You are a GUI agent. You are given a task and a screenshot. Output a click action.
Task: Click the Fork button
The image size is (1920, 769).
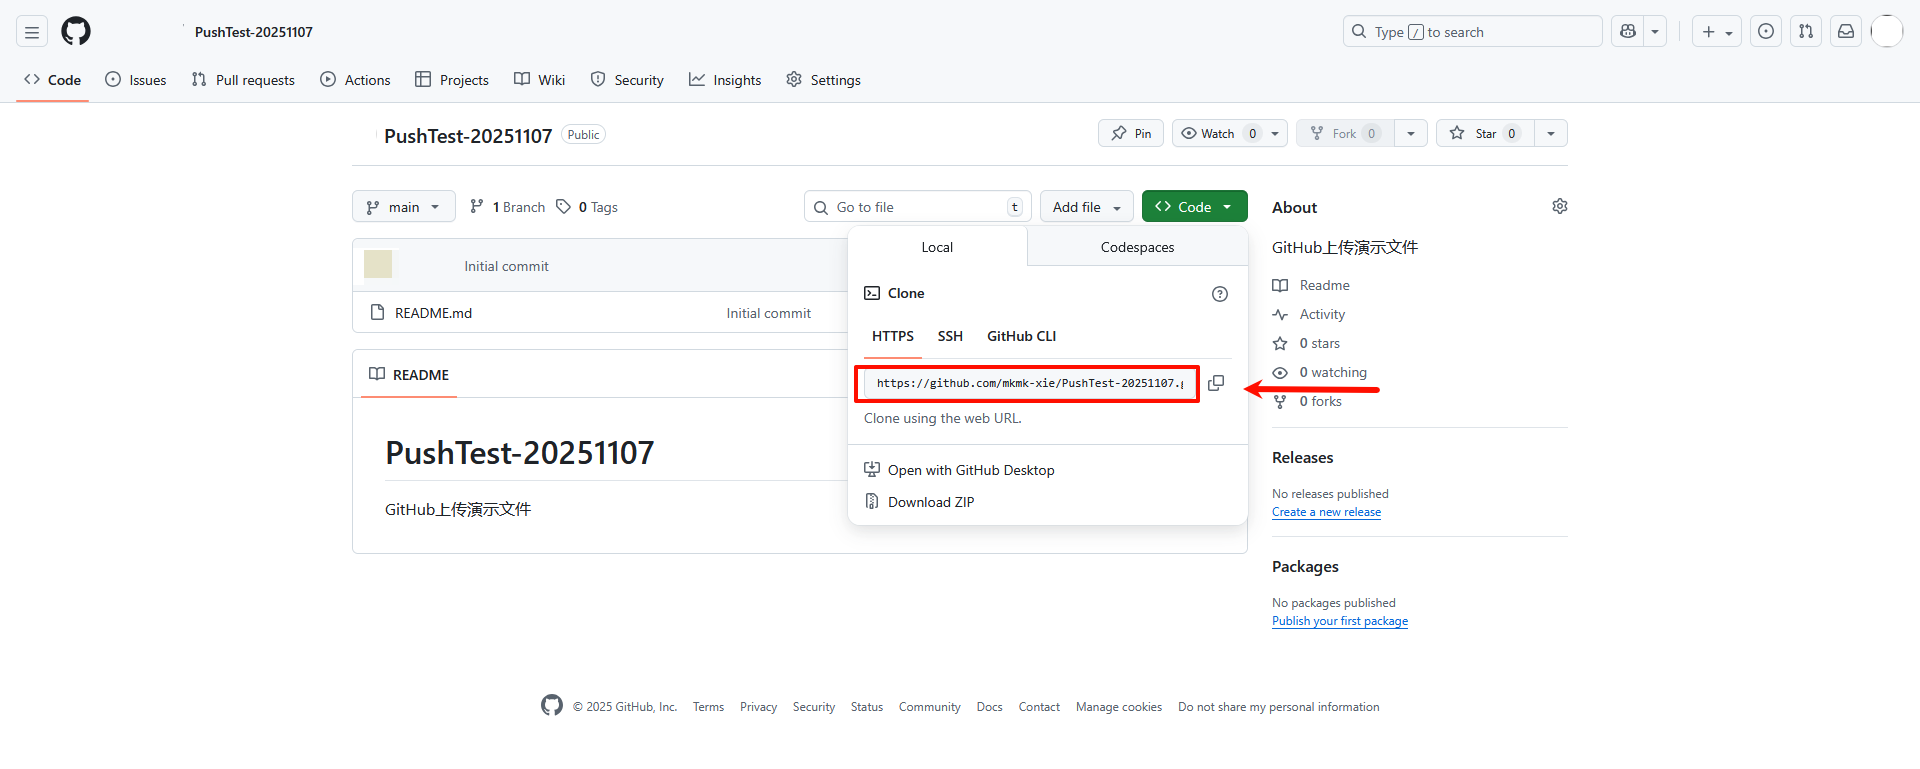coord(1345,133)
